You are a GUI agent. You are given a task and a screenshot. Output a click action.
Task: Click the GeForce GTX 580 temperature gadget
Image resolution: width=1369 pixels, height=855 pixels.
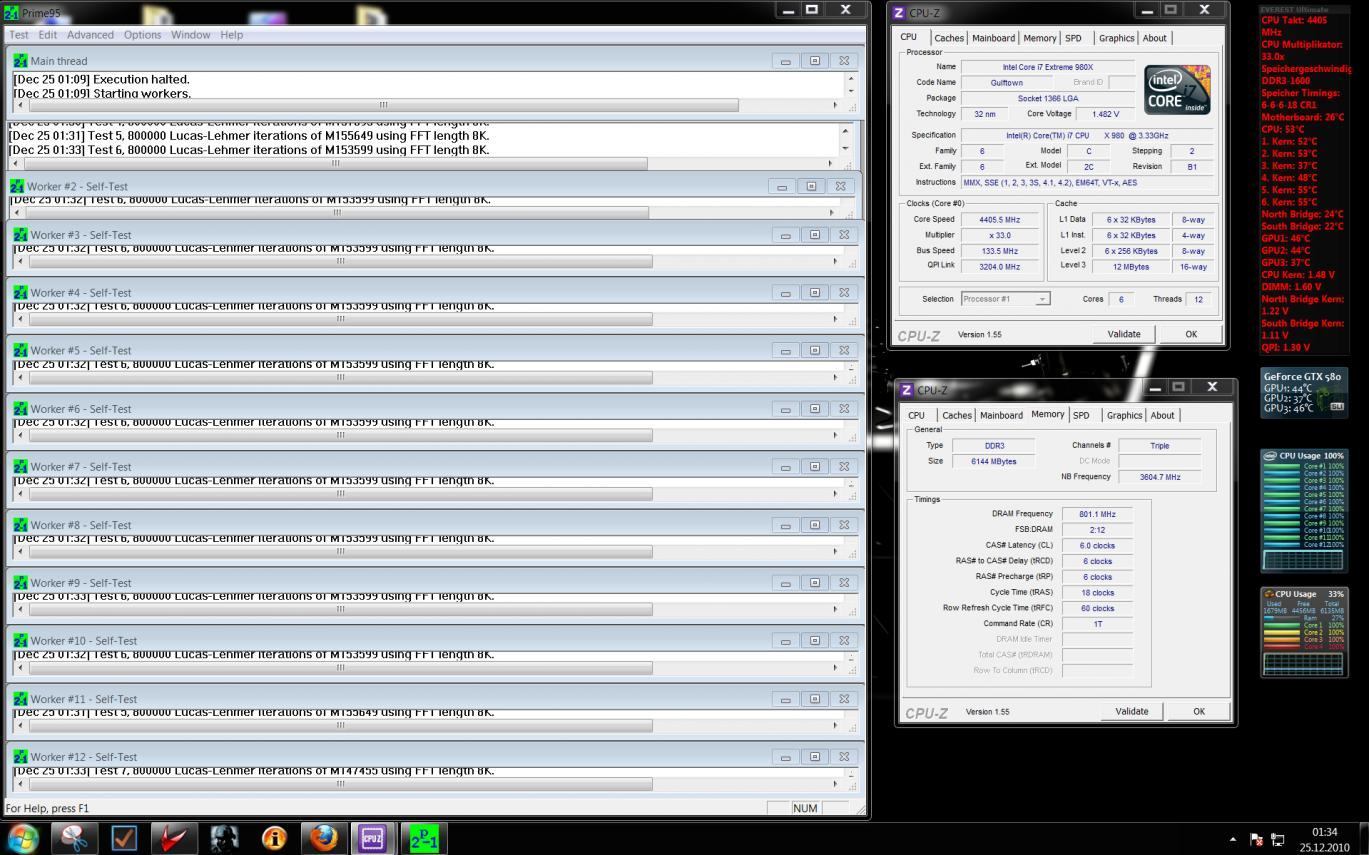pyautogui.click(x=1304, y=392)
